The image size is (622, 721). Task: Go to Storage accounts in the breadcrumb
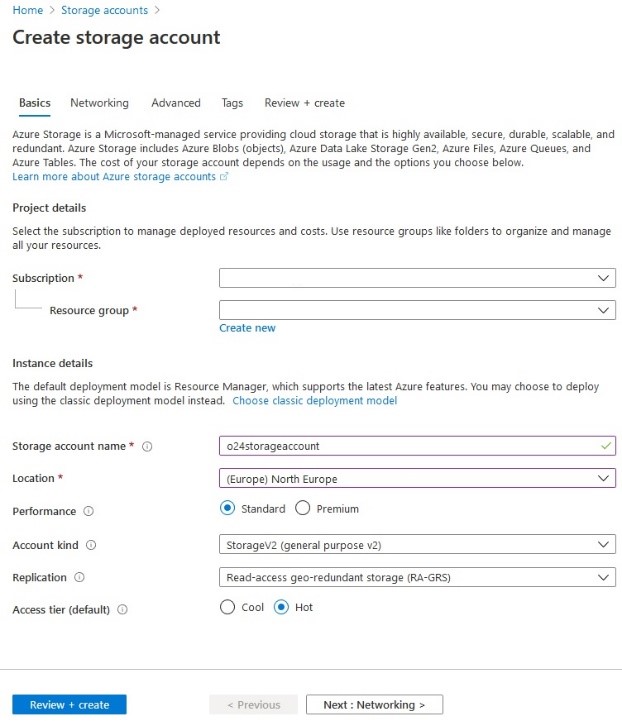point(104,10)
